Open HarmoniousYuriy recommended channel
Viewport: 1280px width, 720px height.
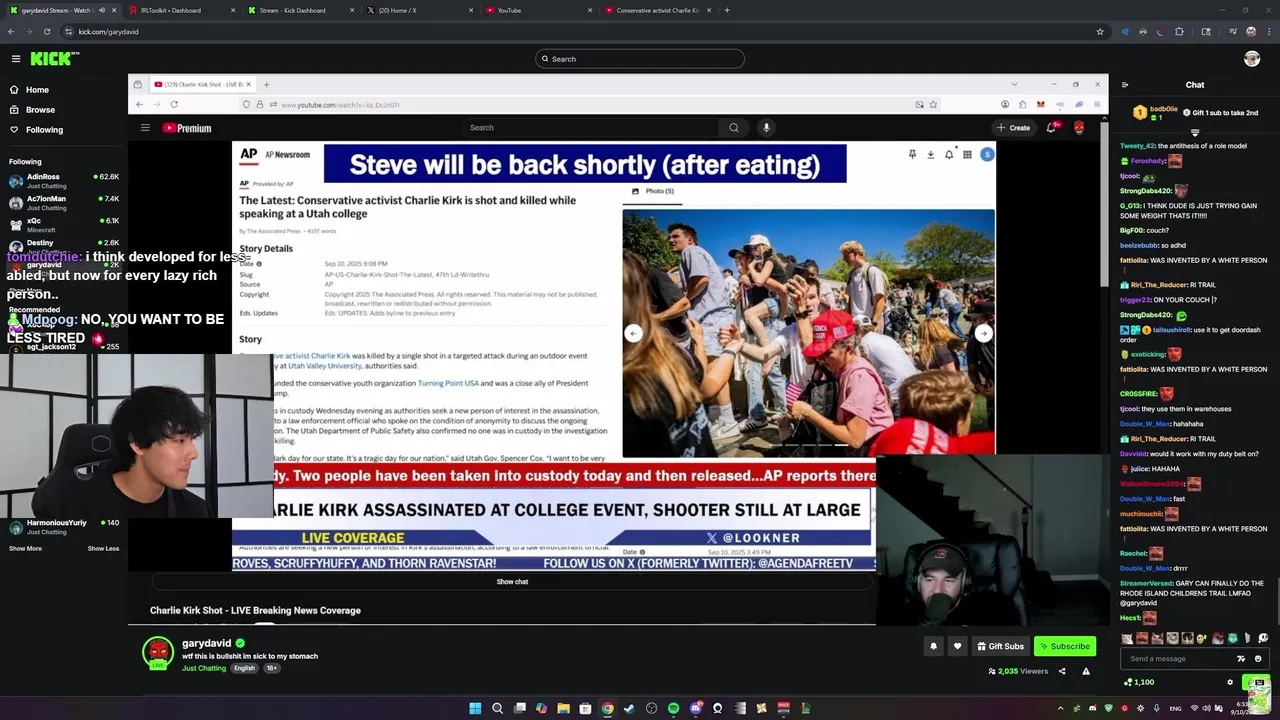point(63,527)
